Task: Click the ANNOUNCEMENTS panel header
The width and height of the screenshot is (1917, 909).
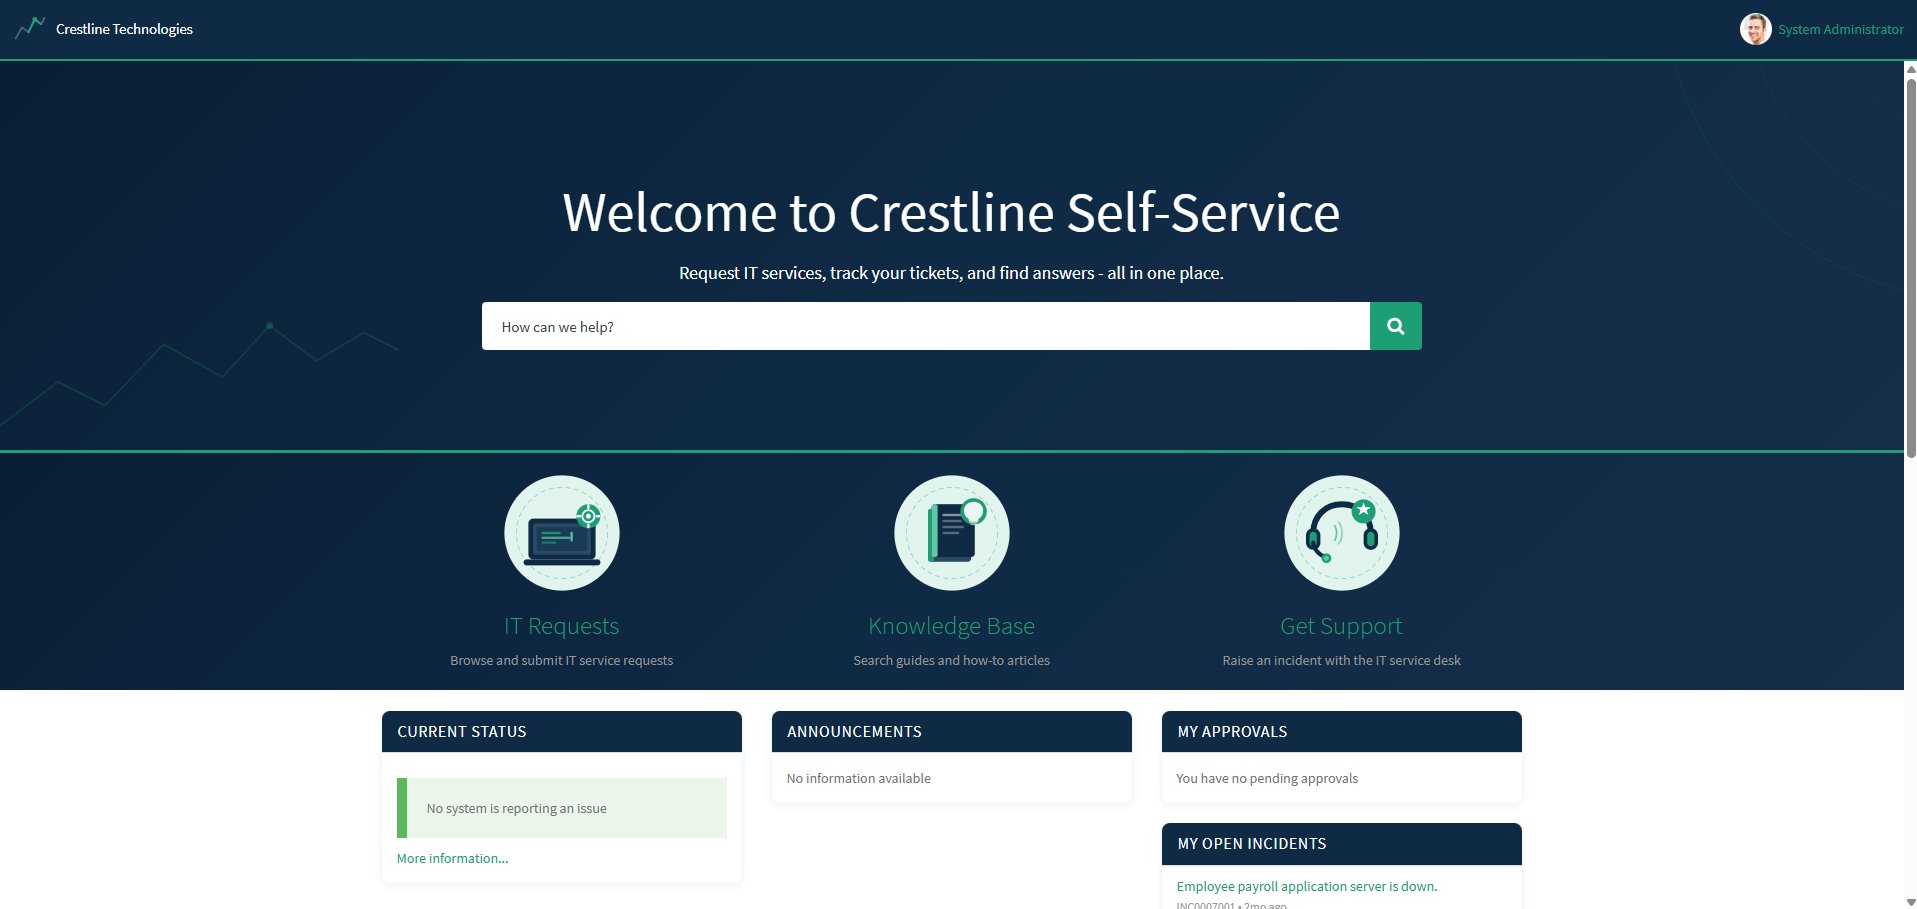Action: pos(952,732)
